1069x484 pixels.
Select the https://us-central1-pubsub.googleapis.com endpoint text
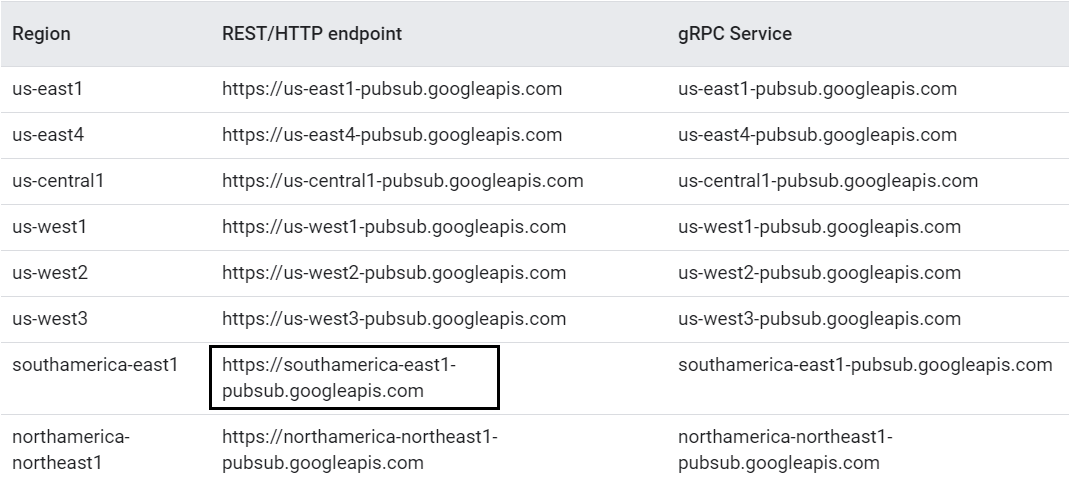(x=402, y=181)
